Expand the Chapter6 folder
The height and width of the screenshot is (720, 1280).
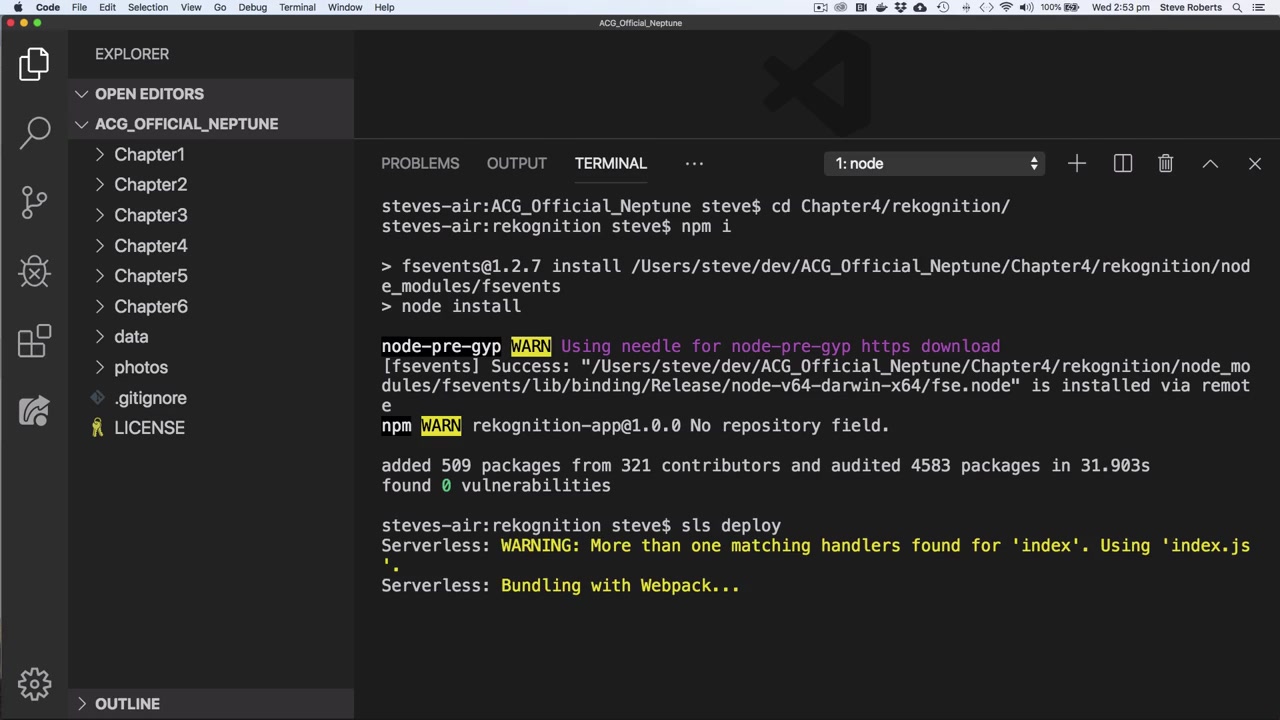[211, 307]
